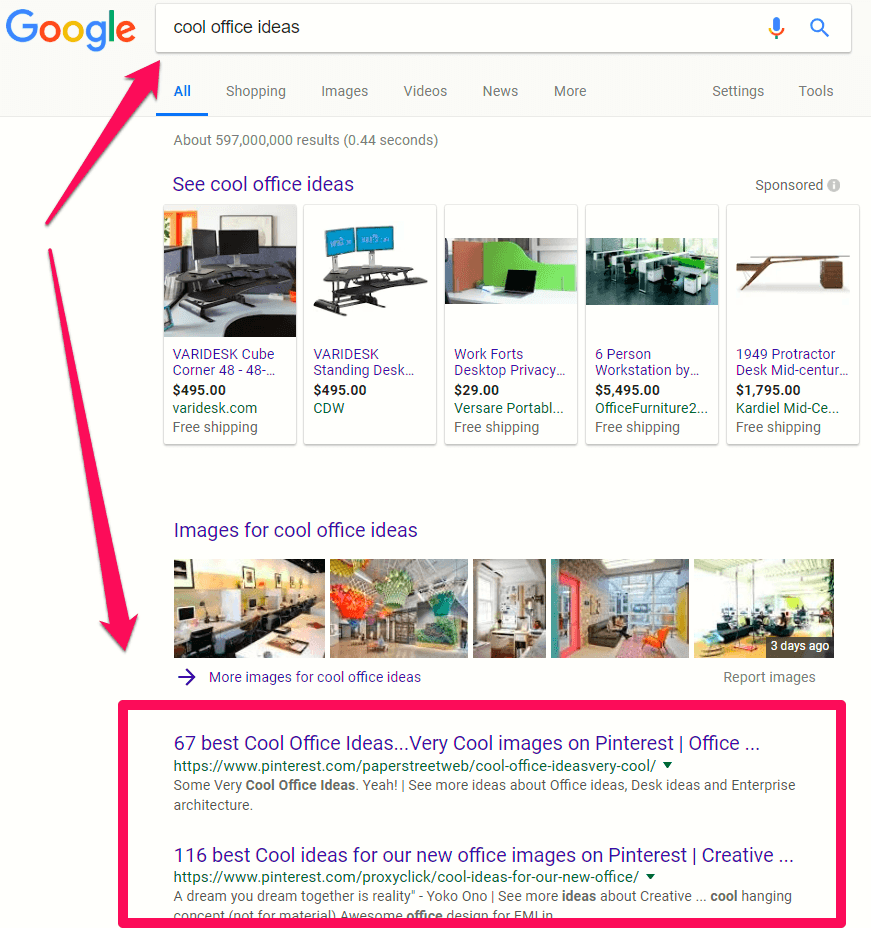The image size is (871, 928).
Task: Open search Tools
Action: pyautogui.click(x=815, y=91)
